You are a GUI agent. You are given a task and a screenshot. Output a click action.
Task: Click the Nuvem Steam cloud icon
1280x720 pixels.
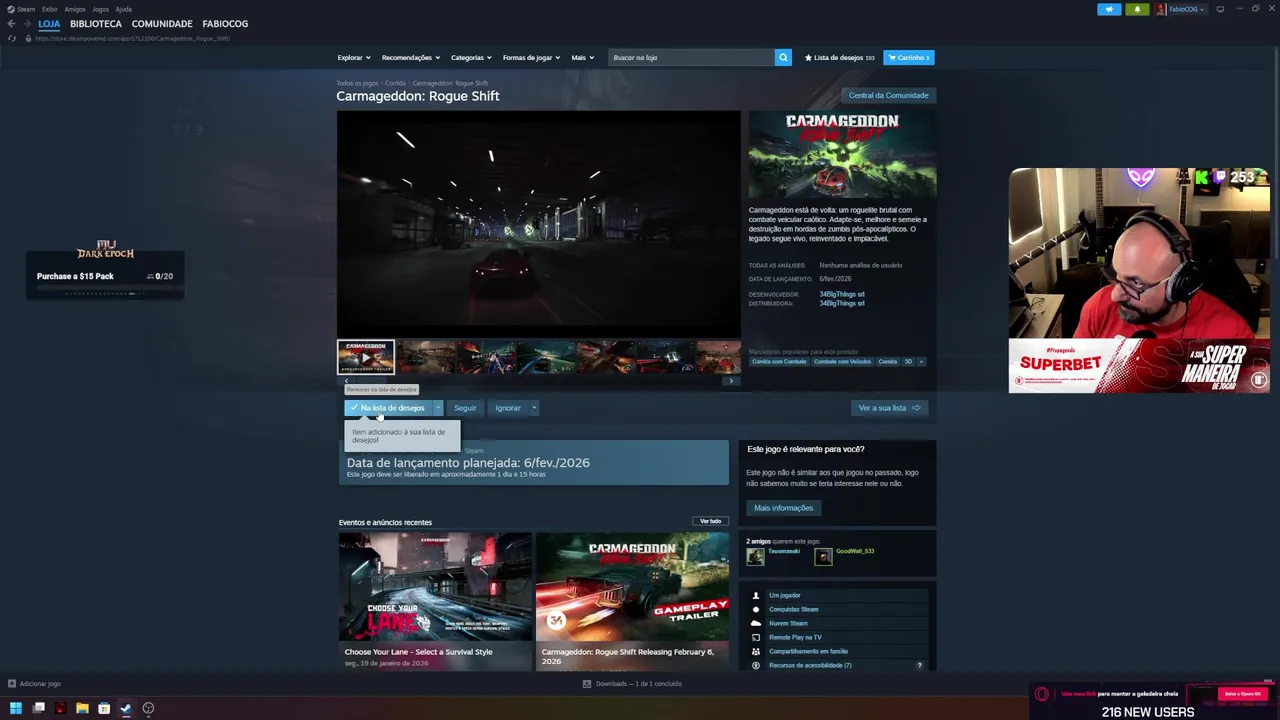click(756, 623)
